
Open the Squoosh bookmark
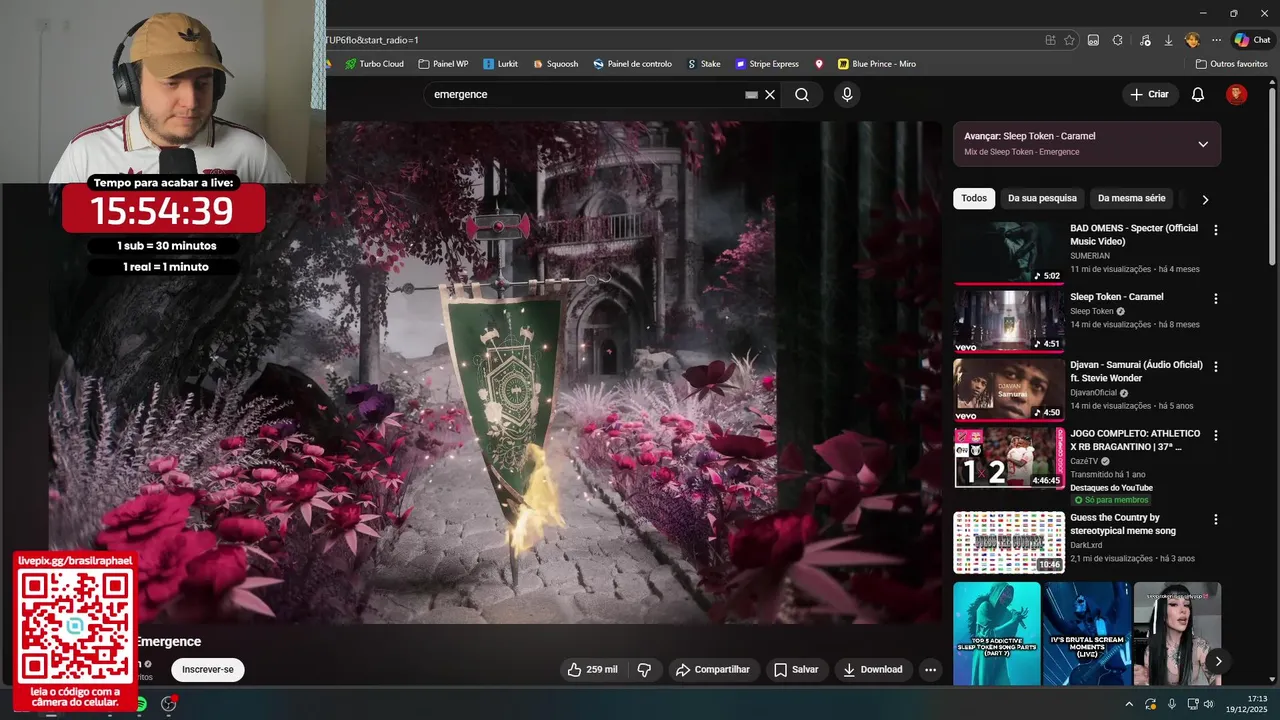[x=555, y=64]
